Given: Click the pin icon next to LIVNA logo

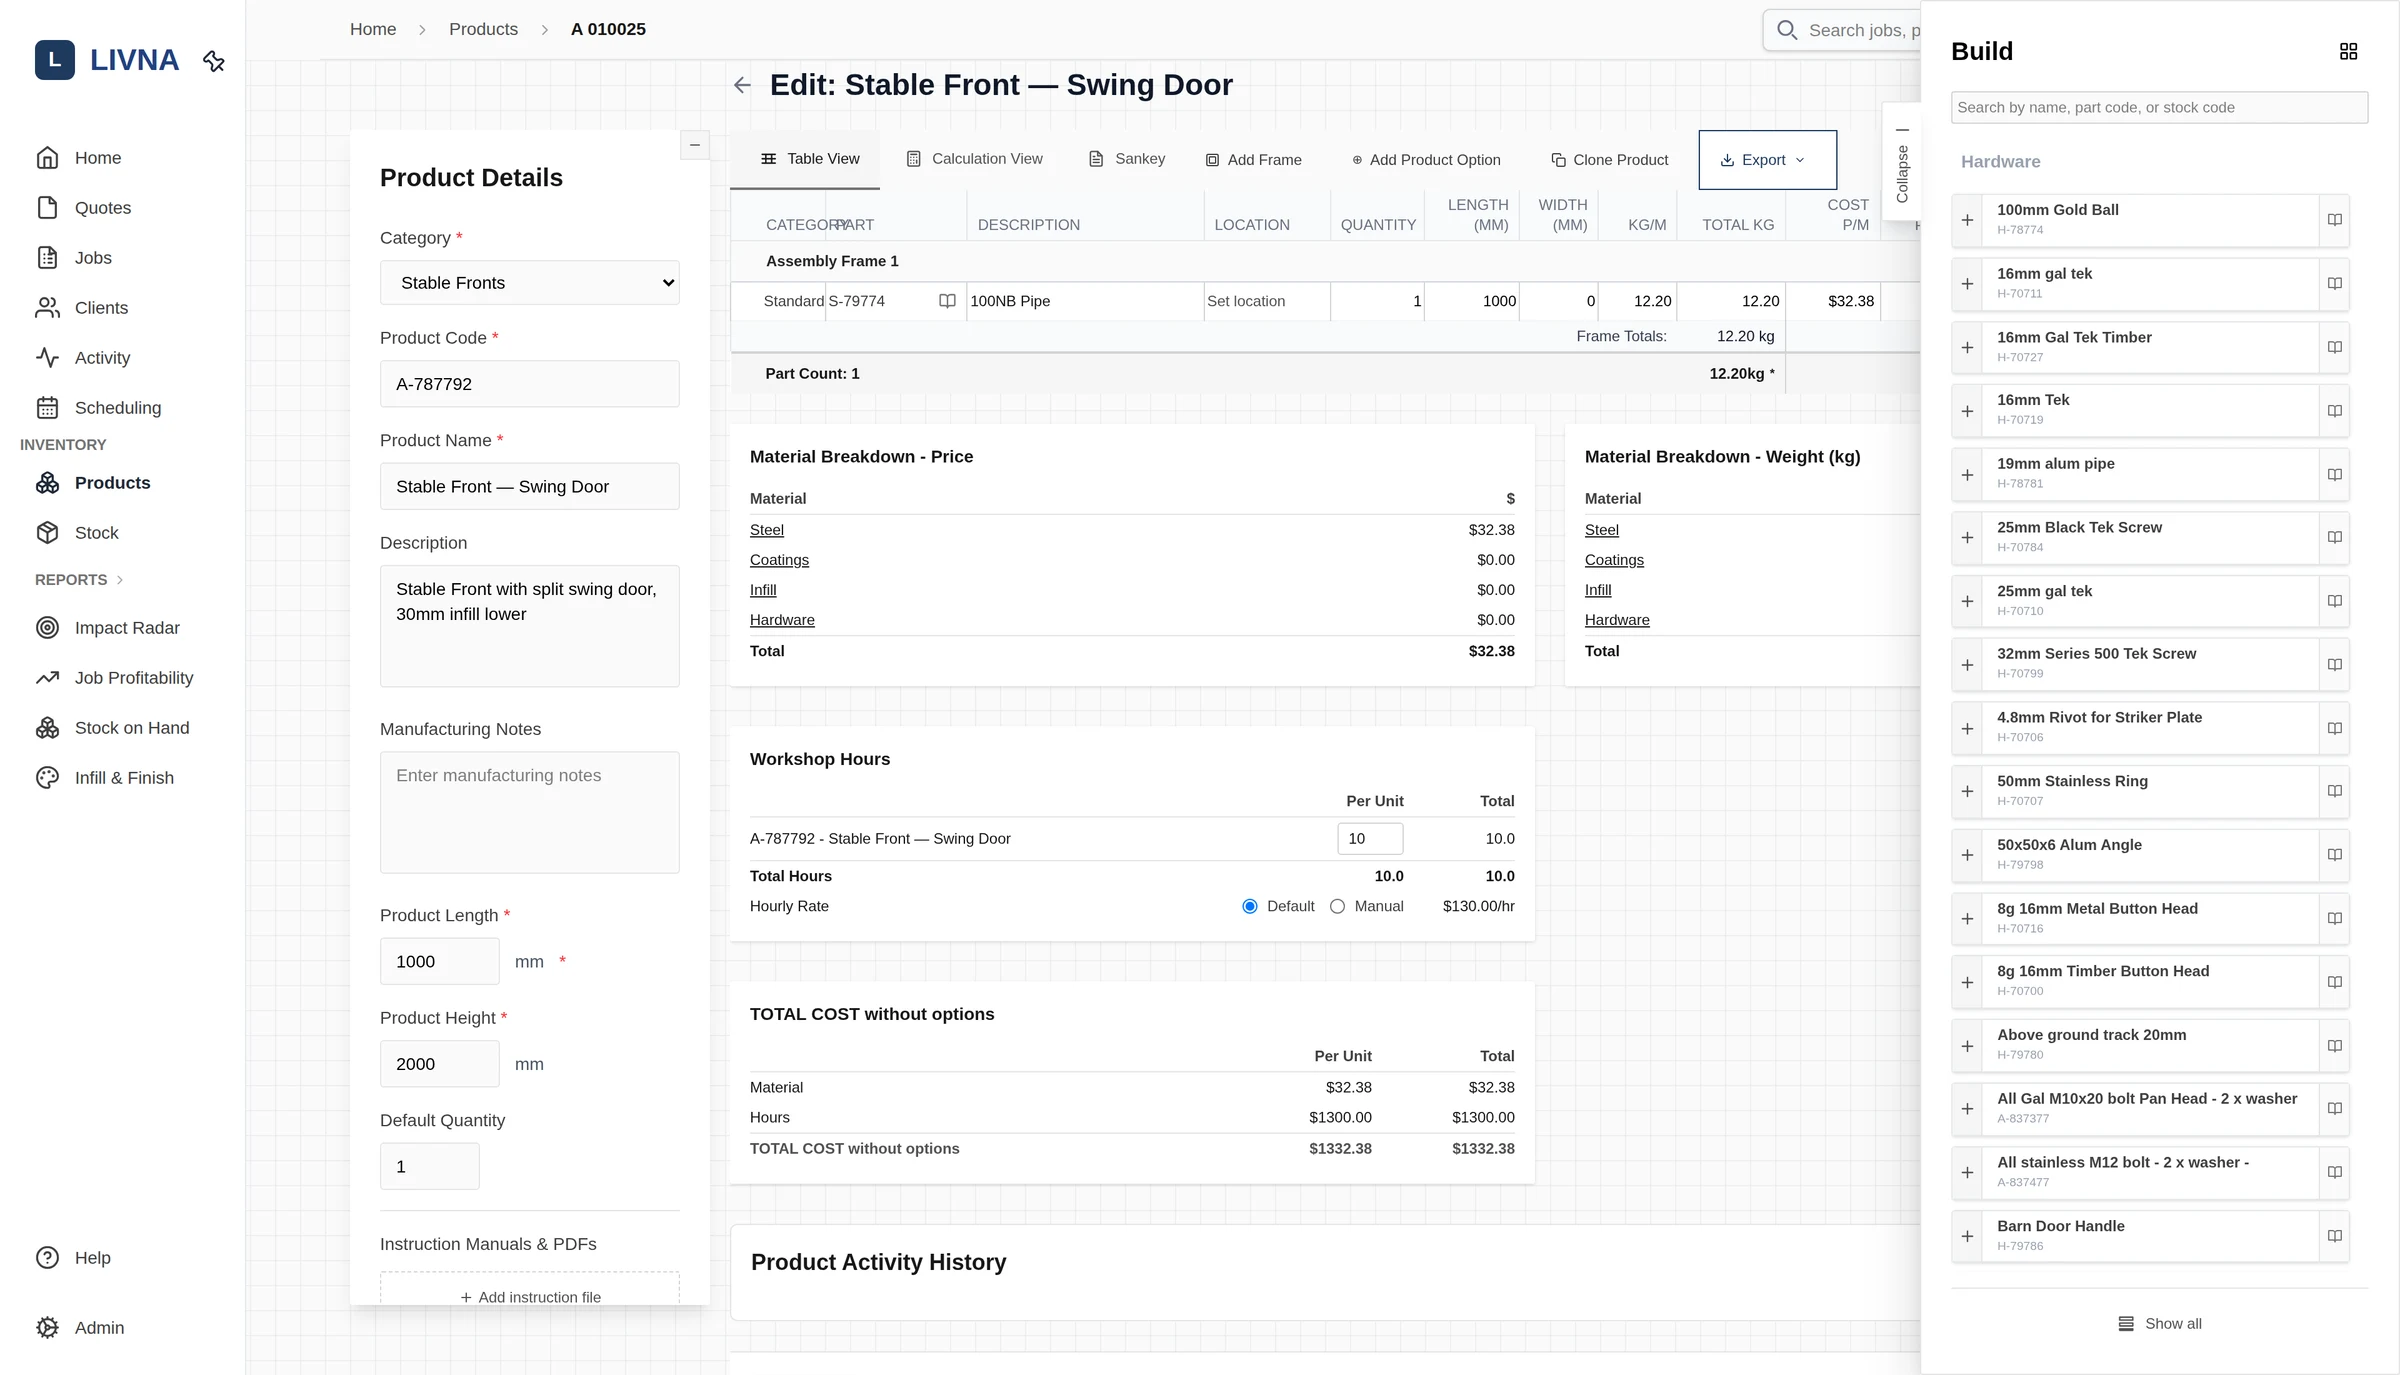Looking at the screenshot, I should [x=213, y=61].
